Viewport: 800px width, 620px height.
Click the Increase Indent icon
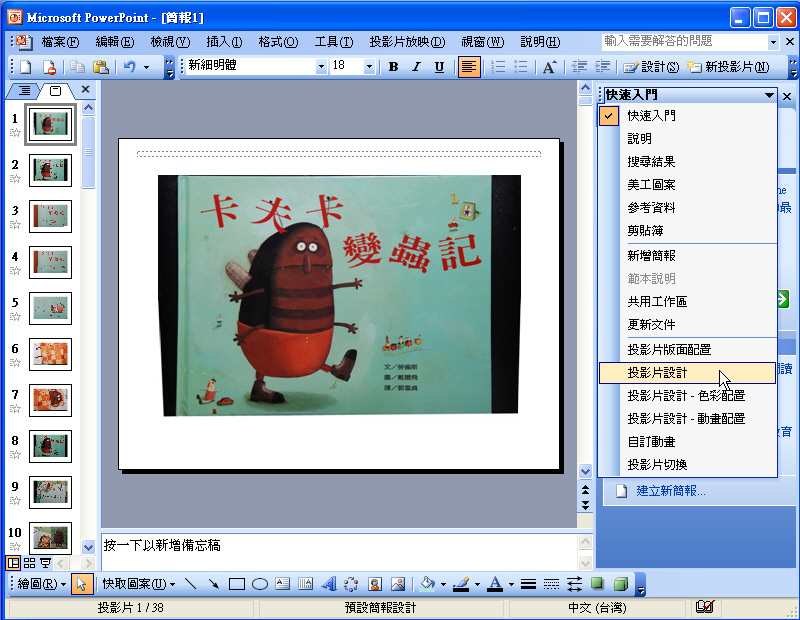tap(603, 67)
